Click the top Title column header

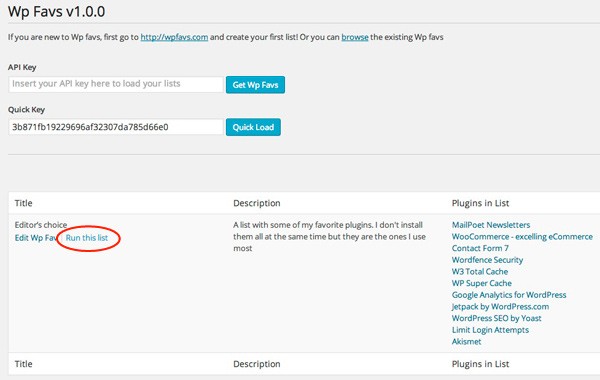tap(23, 203)
